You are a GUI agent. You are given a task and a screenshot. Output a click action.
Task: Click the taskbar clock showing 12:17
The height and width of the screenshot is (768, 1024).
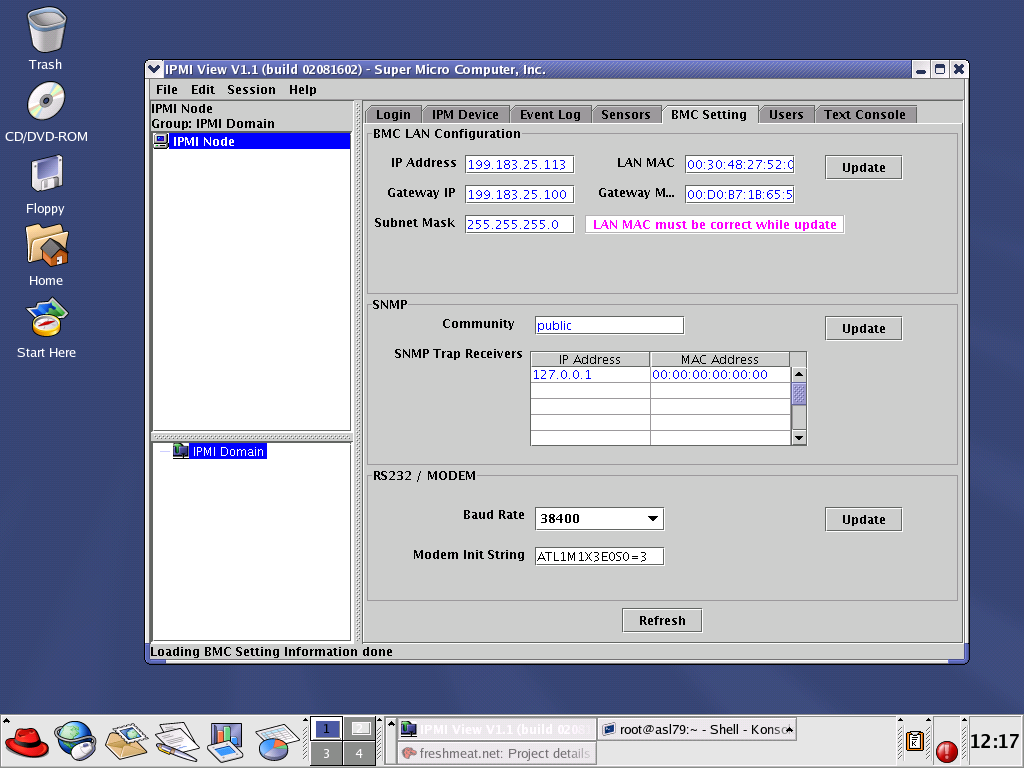tap(995, 741)
